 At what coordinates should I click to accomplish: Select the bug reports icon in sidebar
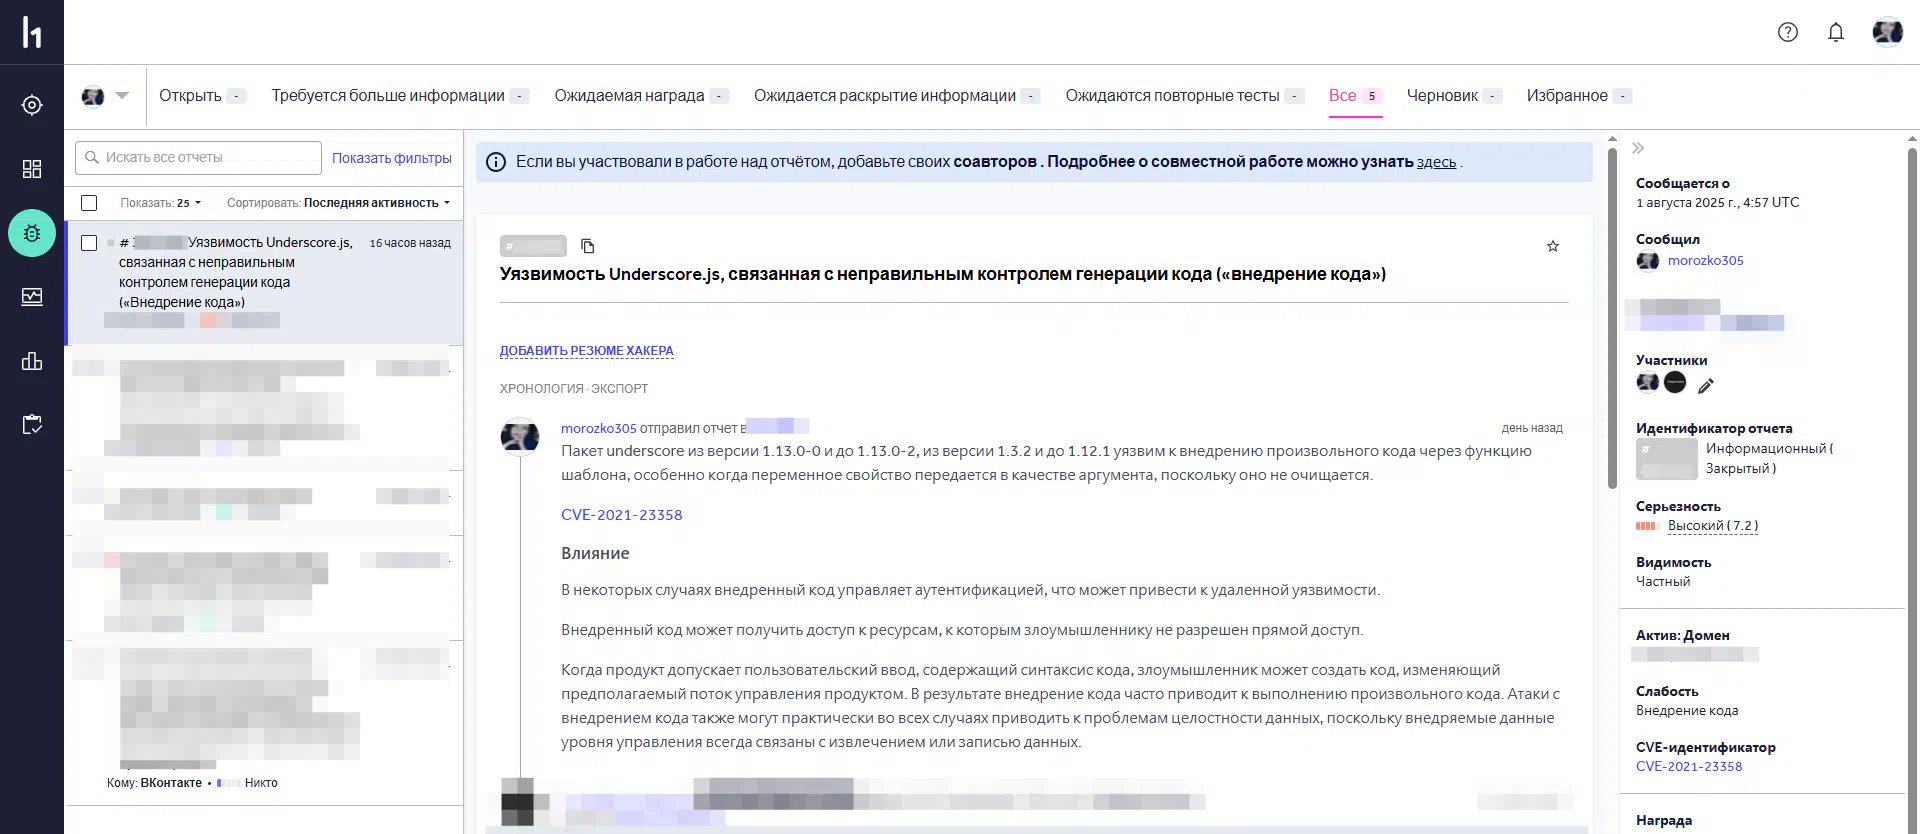32,233
